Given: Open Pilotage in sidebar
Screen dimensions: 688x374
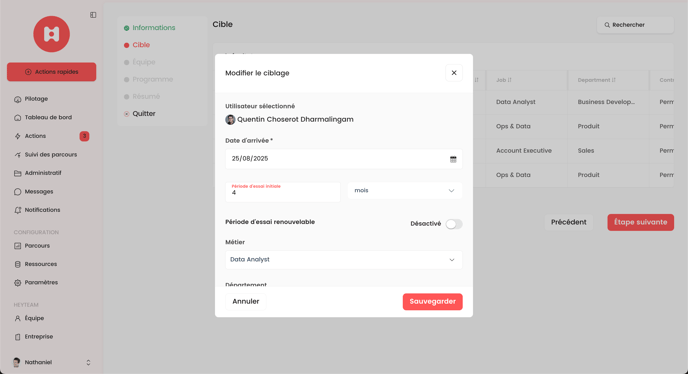Looking at the screenshot, I should (x=36, y=99).
